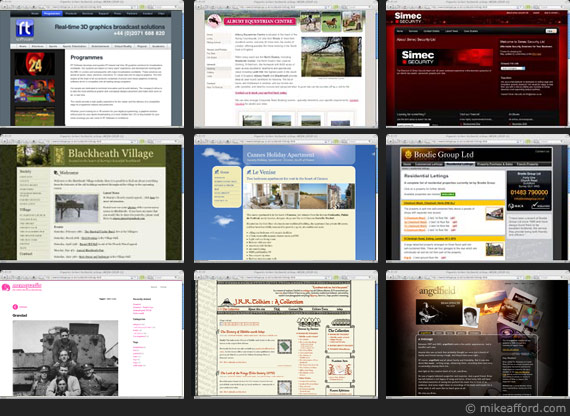Open 'Contact Me' in Tolkien nav bar
Image resolution: width=570 pixels, height=416 pixels.
click(296, 309)
